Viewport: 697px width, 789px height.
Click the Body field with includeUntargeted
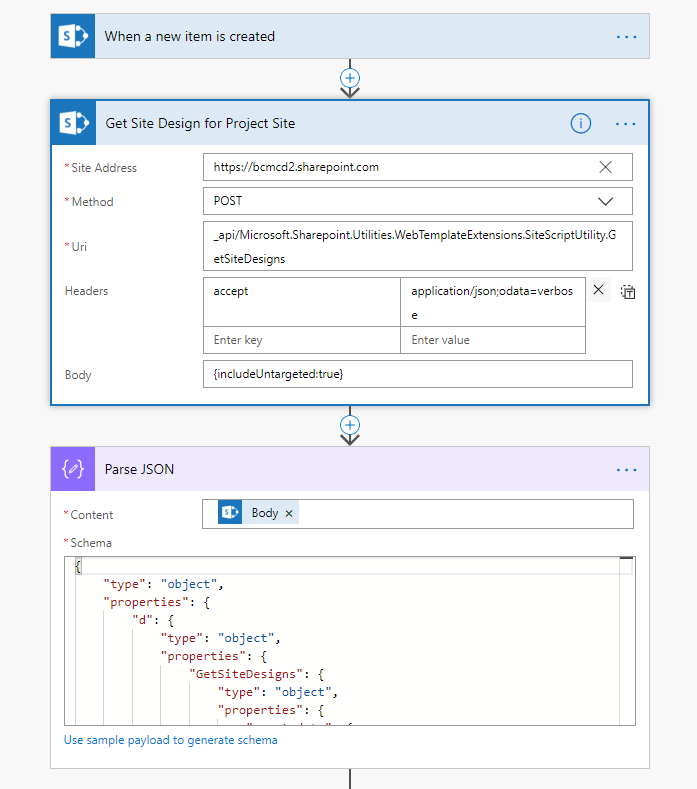tap(417, 374)
